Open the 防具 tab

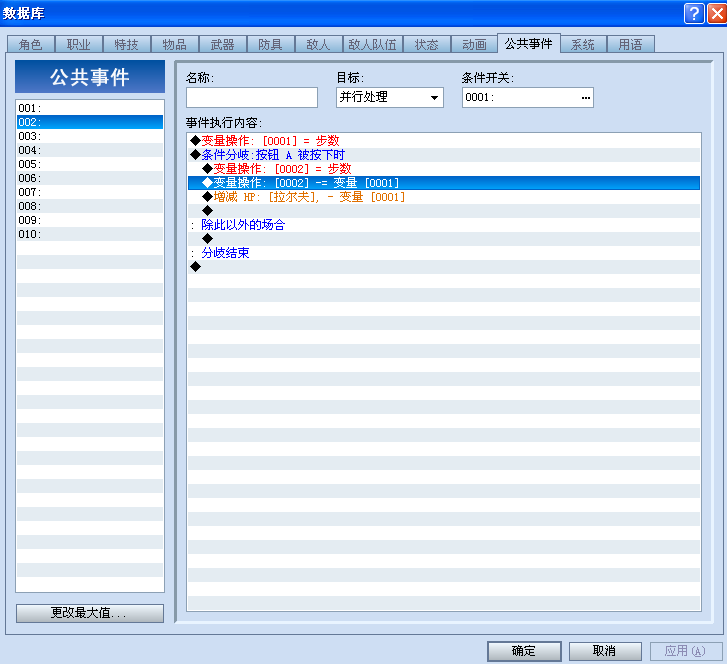pos(271,45)
